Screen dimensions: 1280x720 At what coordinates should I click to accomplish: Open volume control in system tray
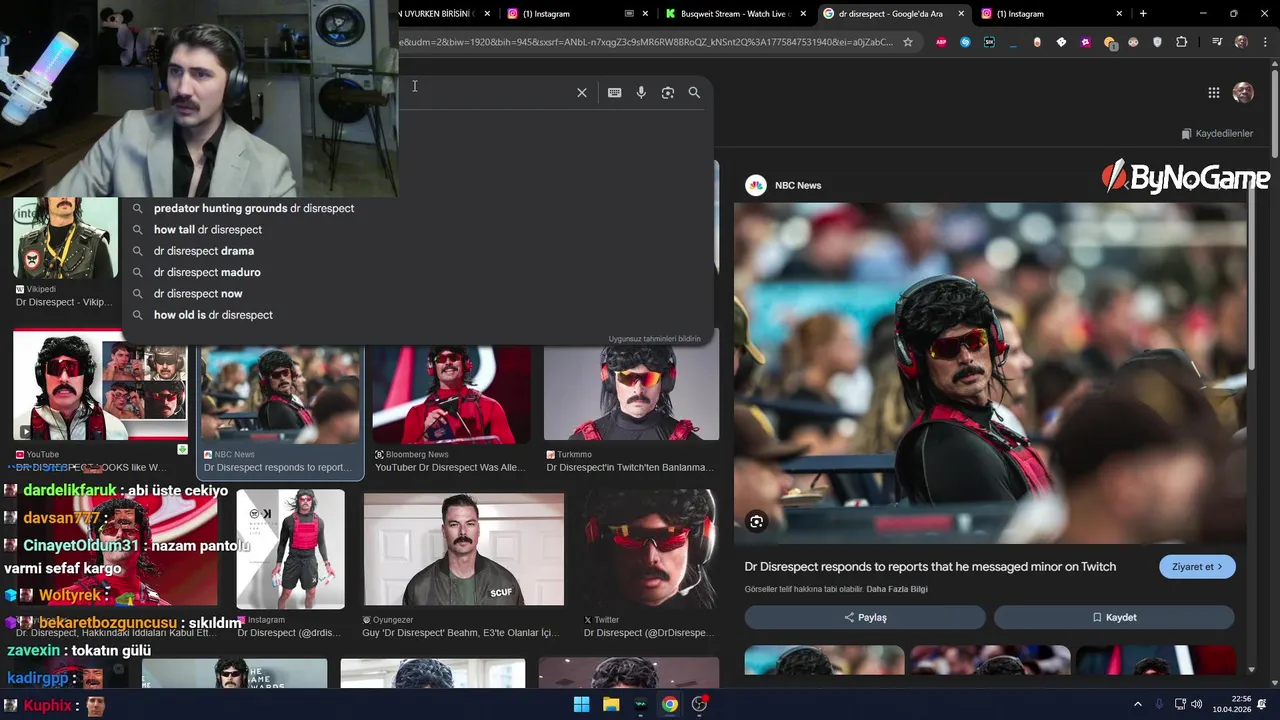pyautogui.click(x=1196, y=705)
